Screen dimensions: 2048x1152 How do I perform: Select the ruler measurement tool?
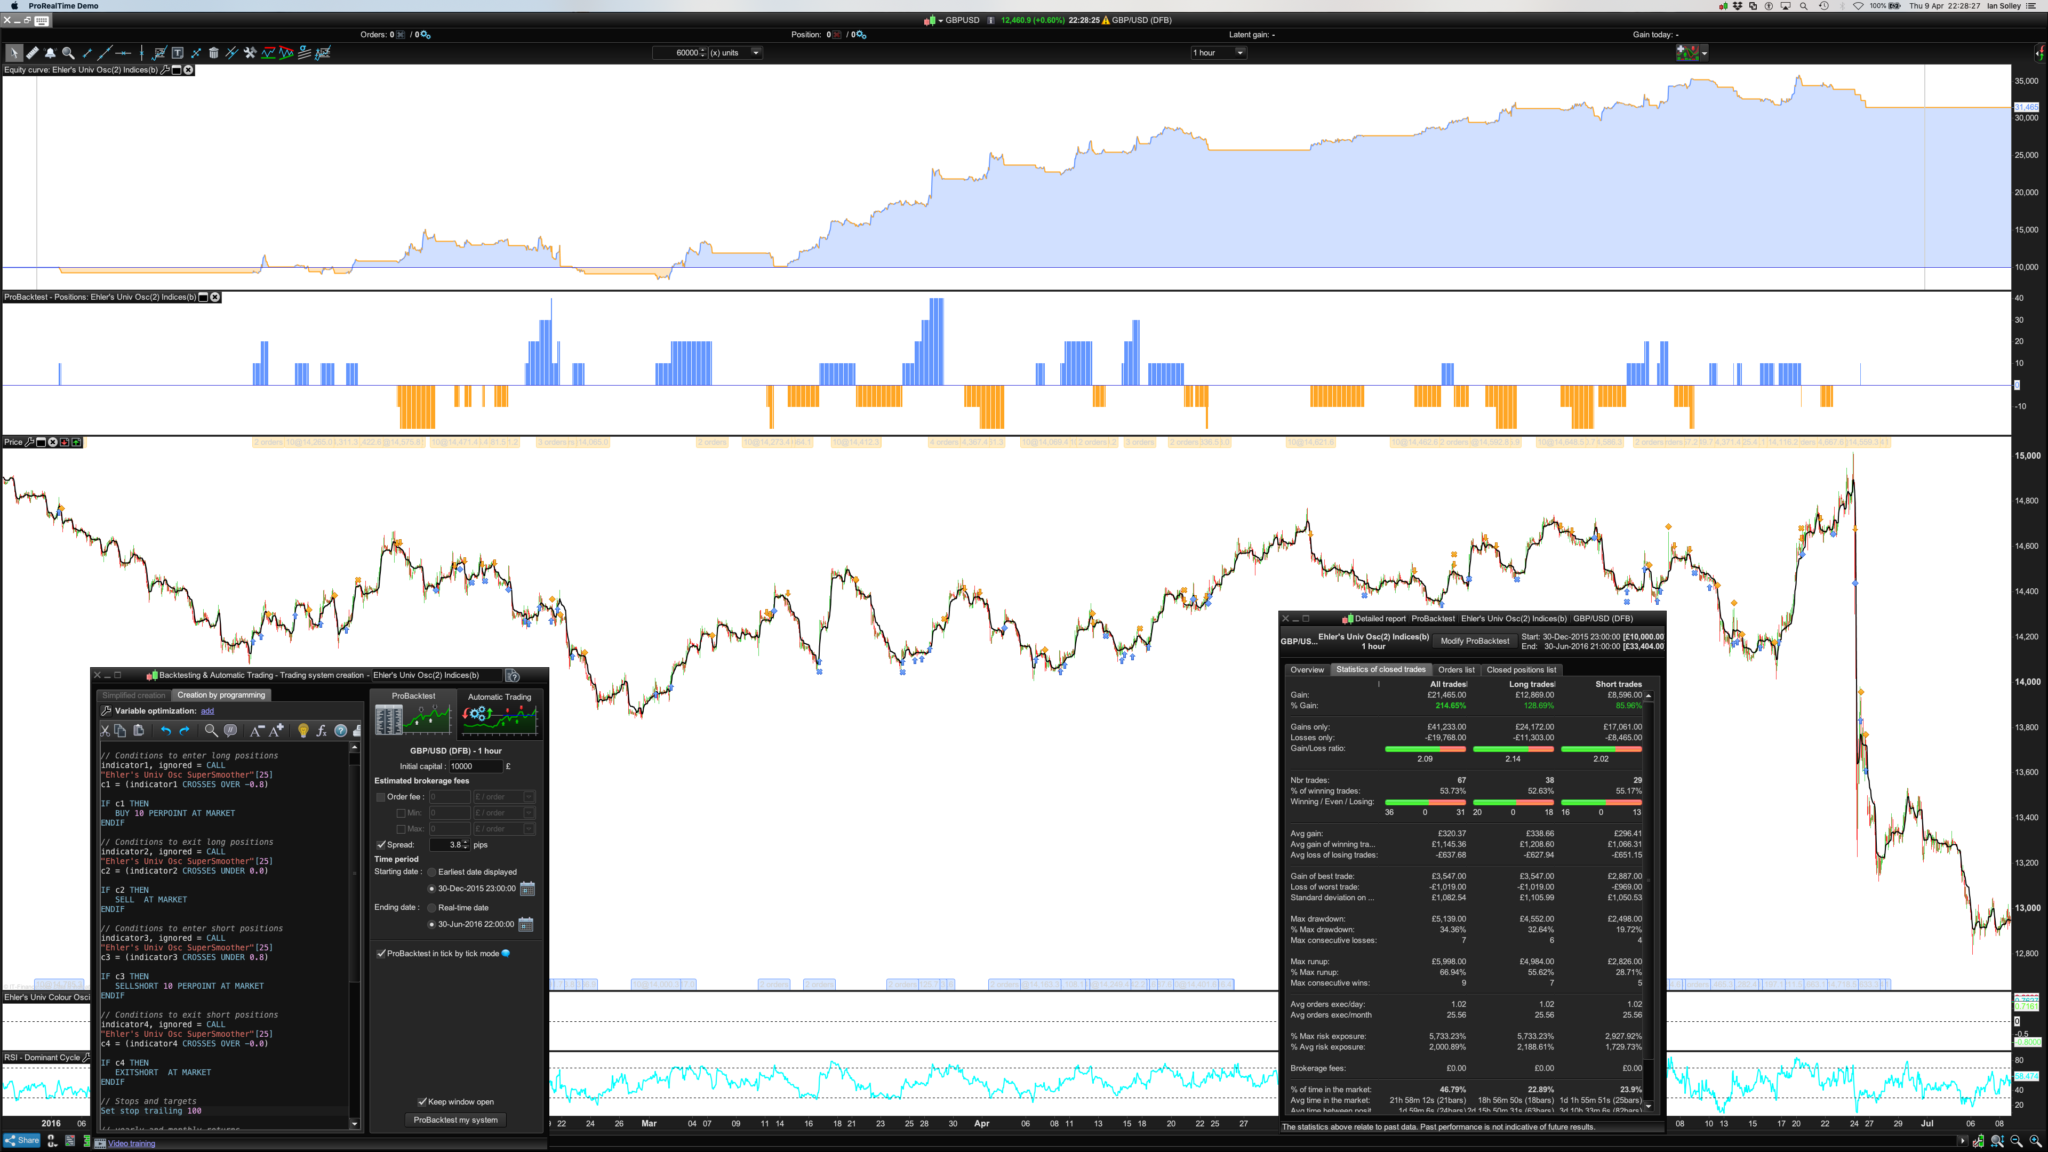pyautogui.click(x=32, y=53)
